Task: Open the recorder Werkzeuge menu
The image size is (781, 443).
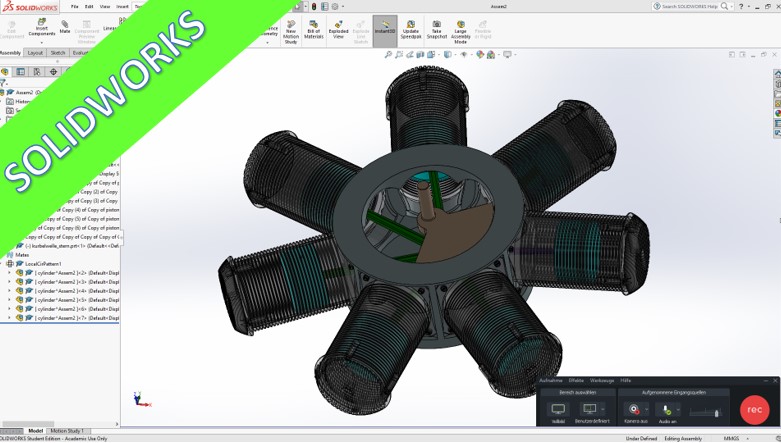Action: point(602,381)
